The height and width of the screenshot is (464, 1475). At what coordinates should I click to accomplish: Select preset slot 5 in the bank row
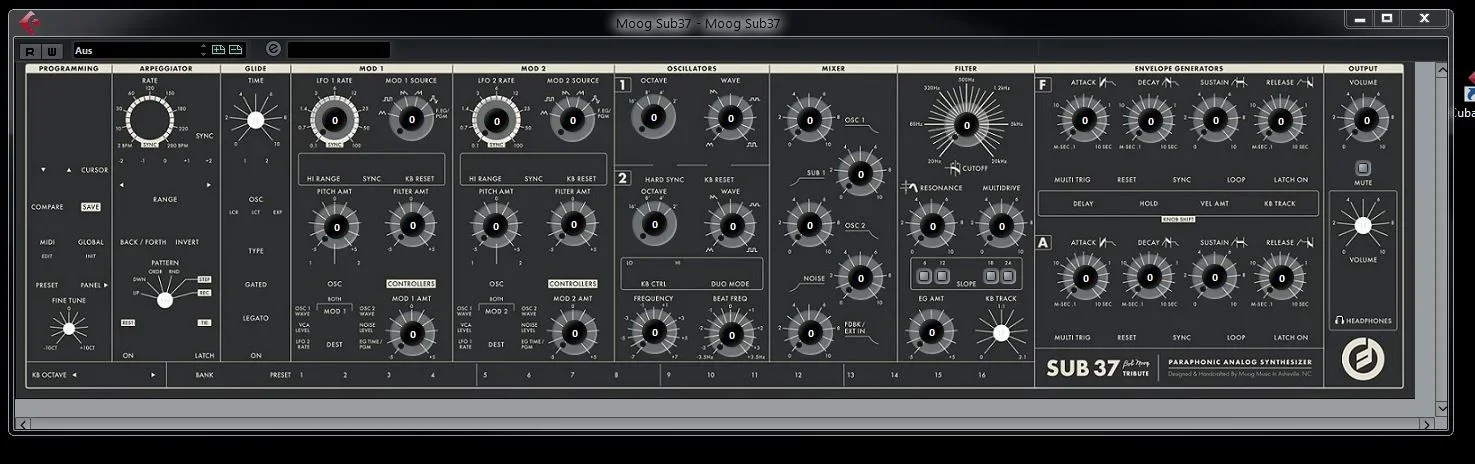pyautogui.click(x=485, y=375)
